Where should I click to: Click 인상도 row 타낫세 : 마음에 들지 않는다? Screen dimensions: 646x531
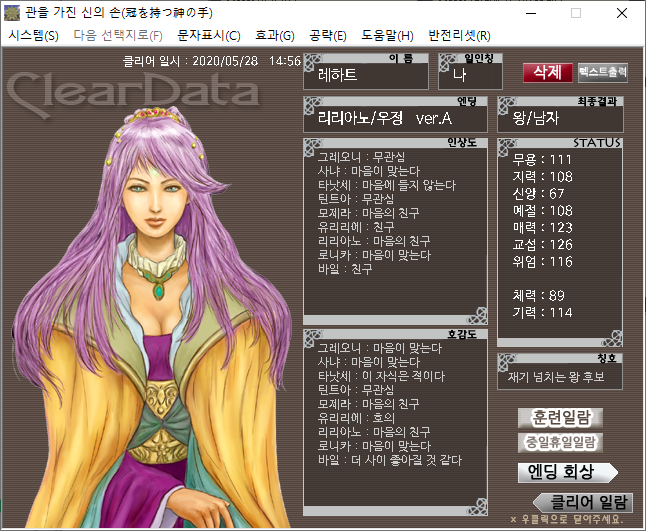tap(386, 185)
